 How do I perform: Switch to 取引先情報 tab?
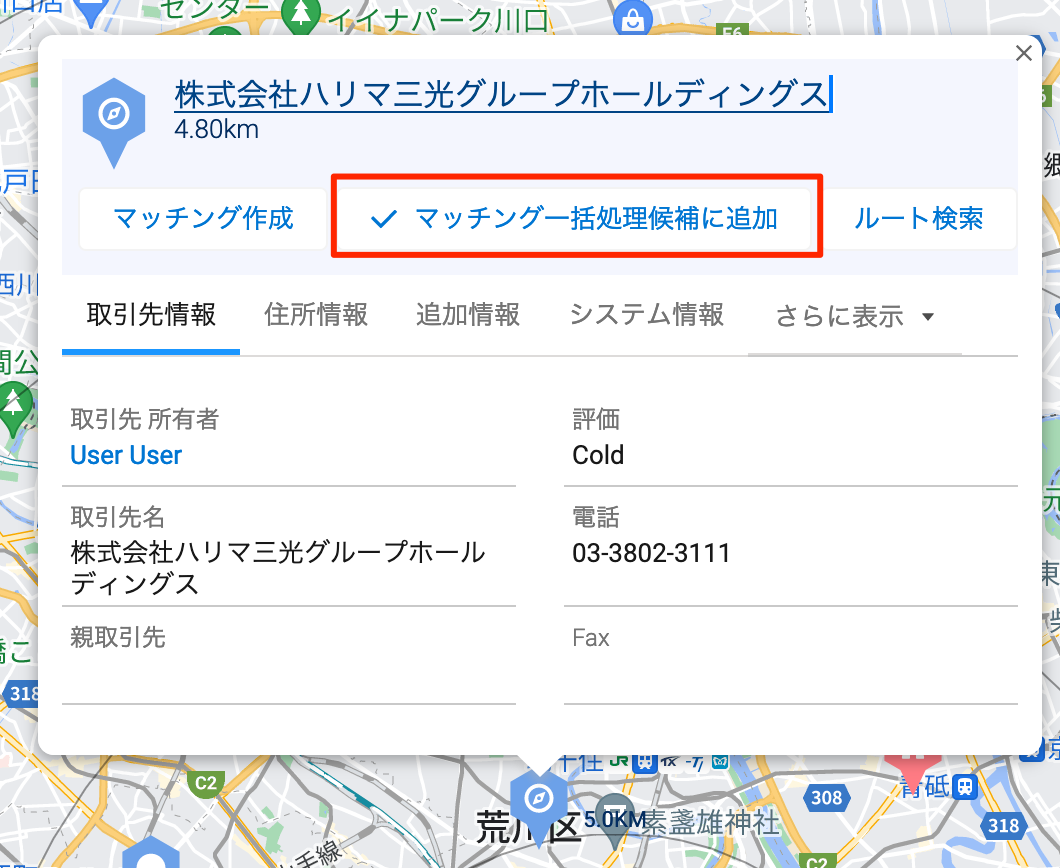point(151,316)
